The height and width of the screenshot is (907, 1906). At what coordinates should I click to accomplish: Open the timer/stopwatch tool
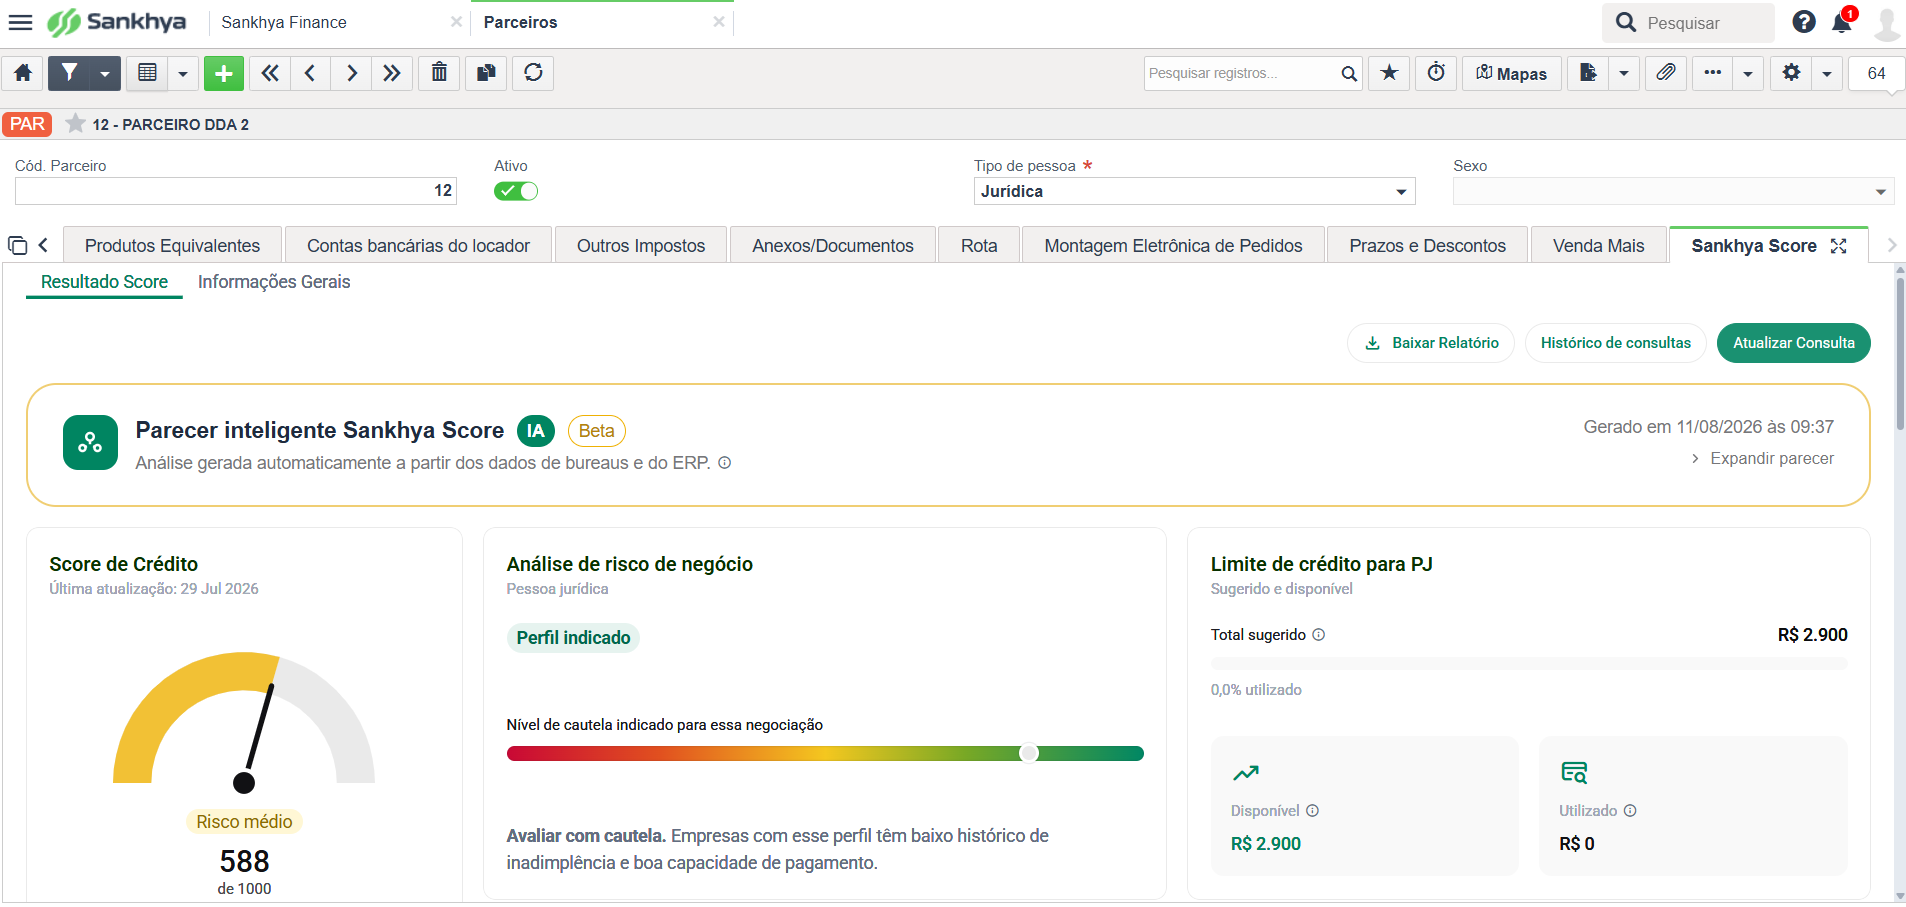tap(1436, 73)
